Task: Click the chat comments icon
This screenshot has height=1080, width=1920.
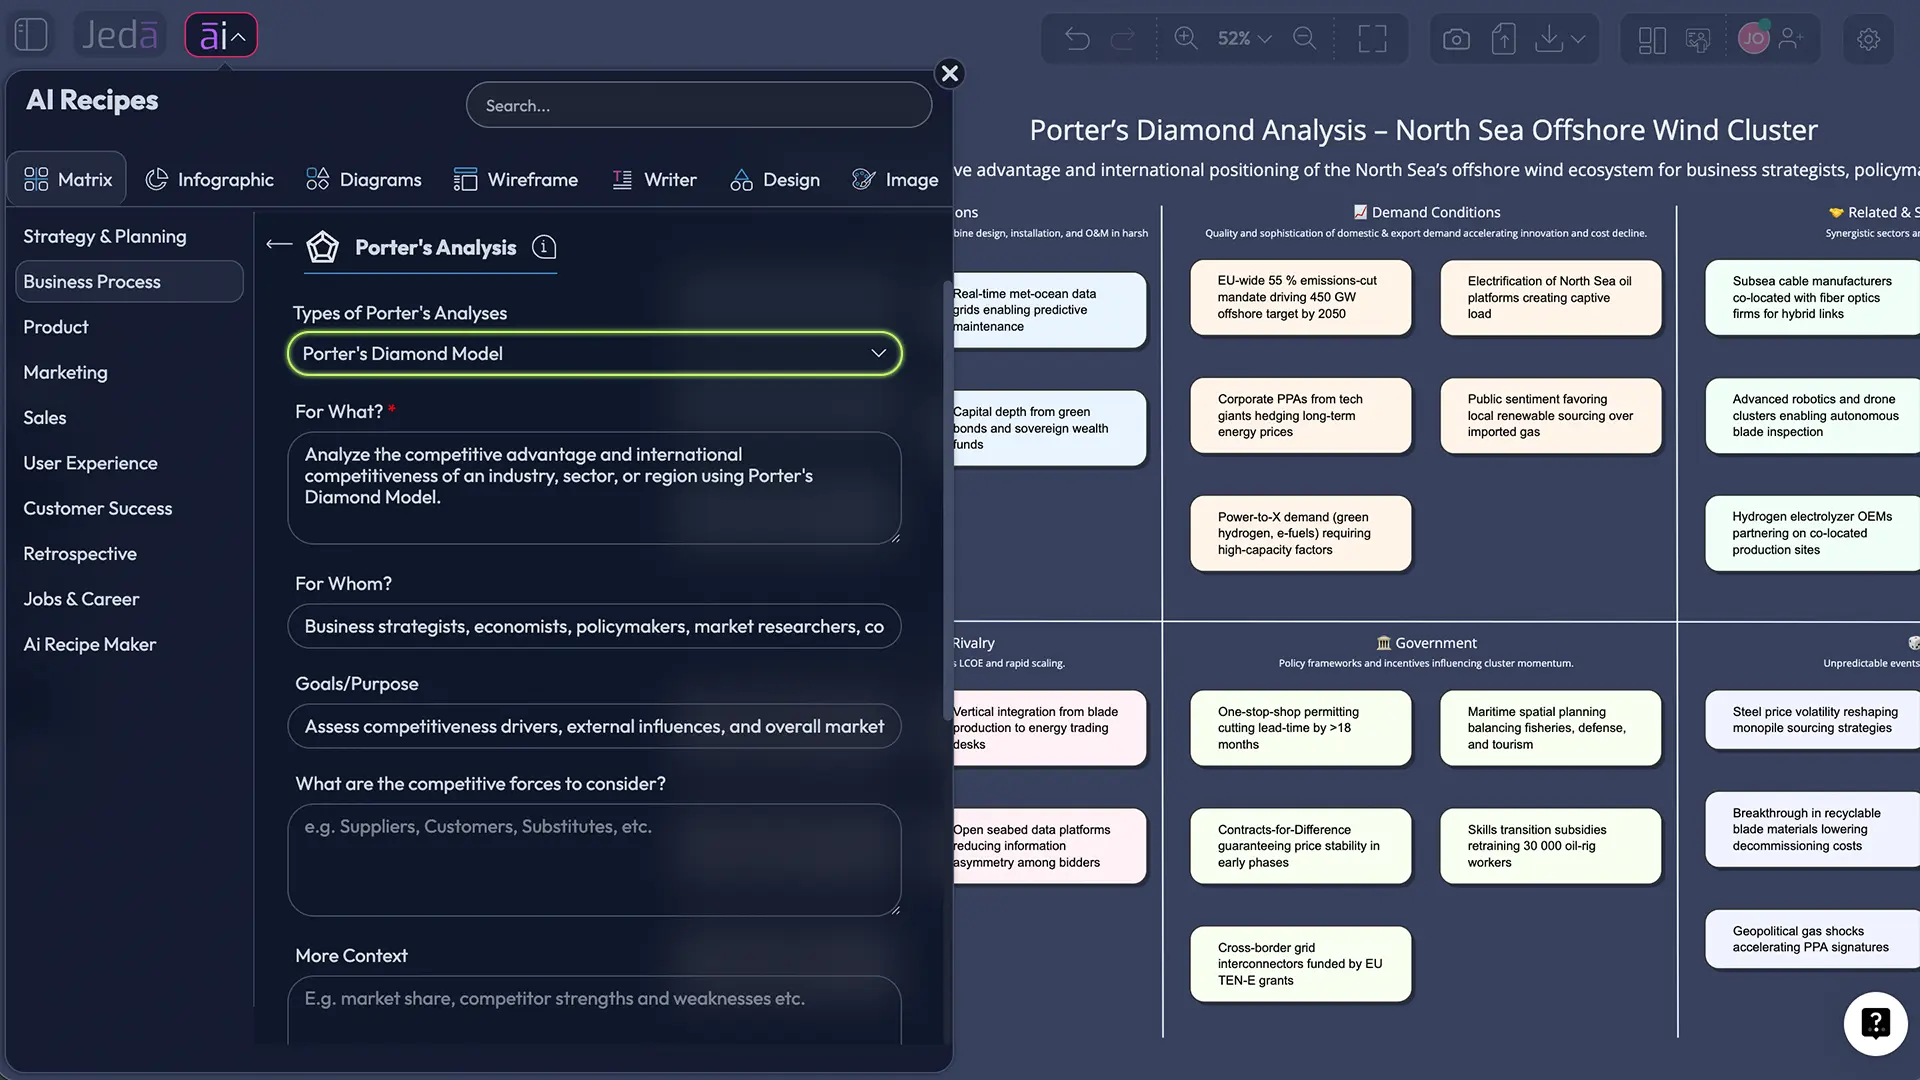Action: (x=1698, y=39)
